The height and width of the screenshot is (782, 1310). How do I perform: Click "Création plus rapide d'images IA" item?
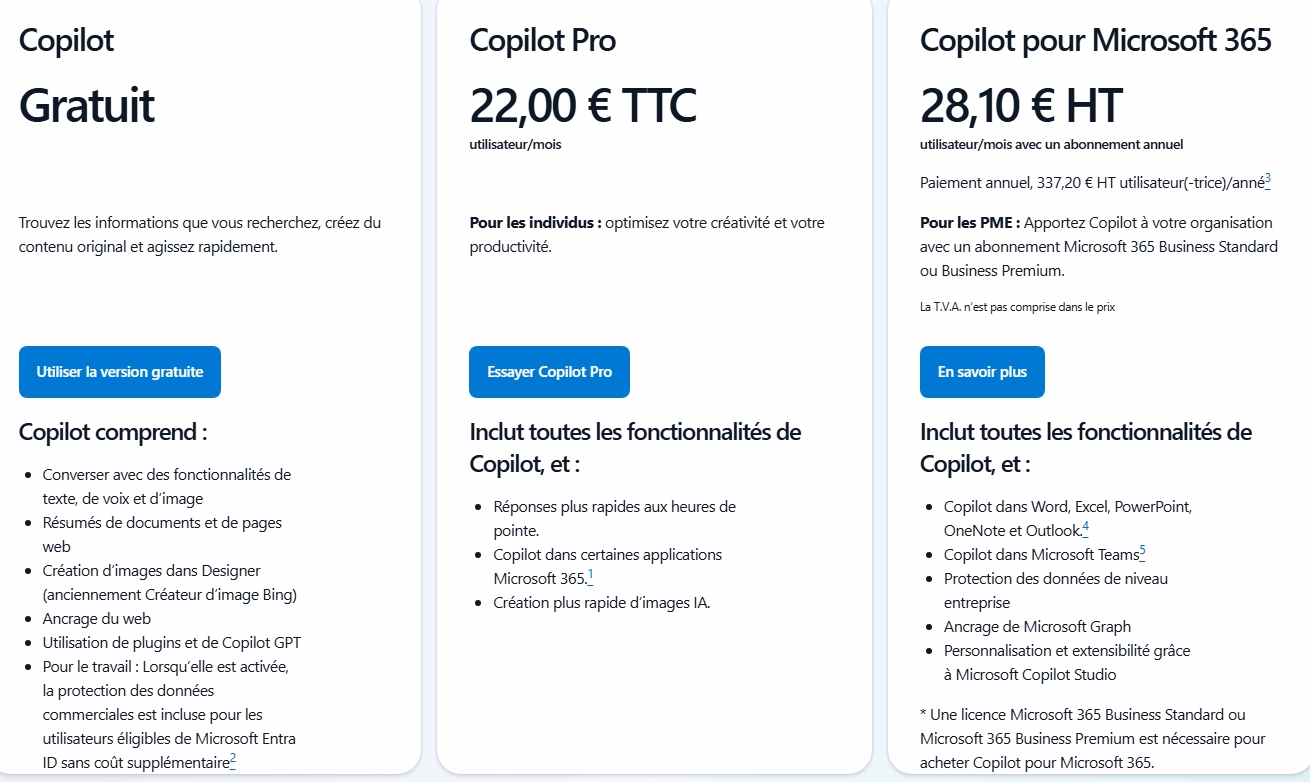click(x=602, y=603)
